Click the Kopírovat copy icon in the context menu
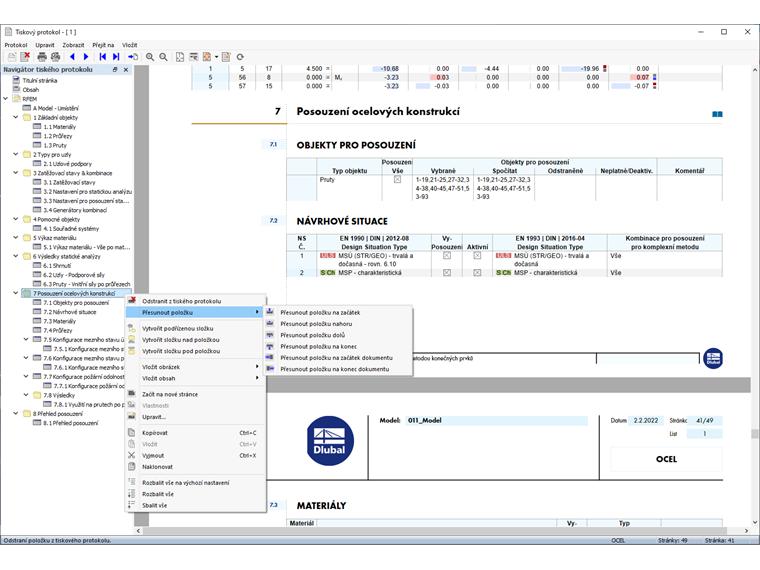Screen dimensions: 760x570 pos(131,432)
